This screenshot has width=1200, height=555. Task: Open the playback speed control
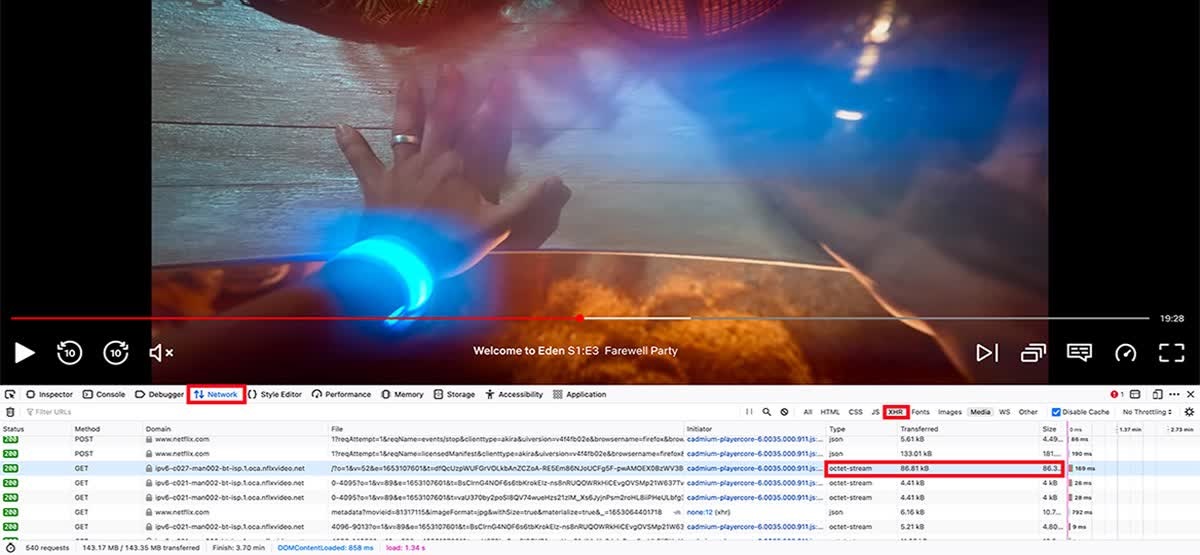pos(1126,352)
